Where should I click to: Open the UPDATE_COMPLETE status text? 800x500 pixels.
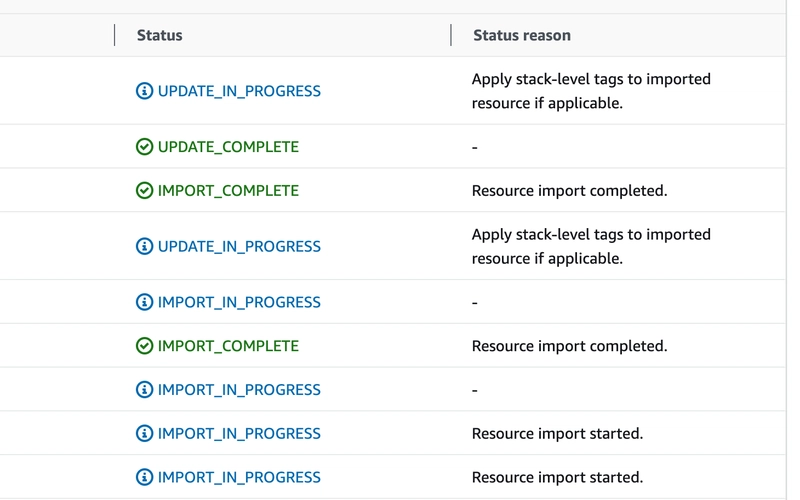point(228,147)
